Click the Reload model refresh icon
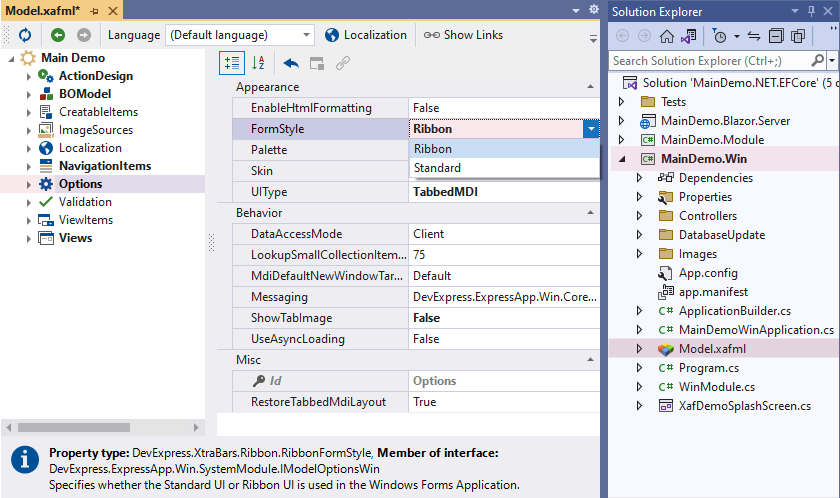Image resolution: width=840 pixels, height=498 pixels. pyautogui.click(x=25, y=35)
